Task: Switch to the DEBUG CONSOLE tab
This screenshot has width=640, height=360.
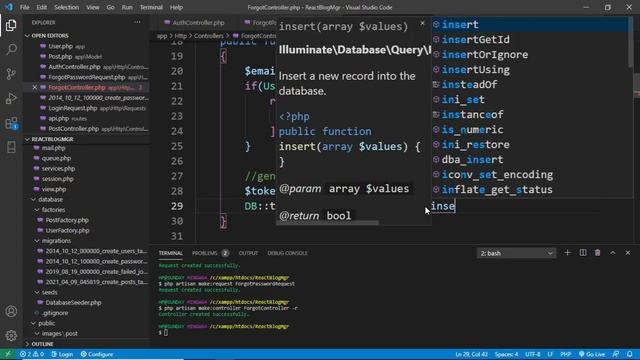Action: 287,253
